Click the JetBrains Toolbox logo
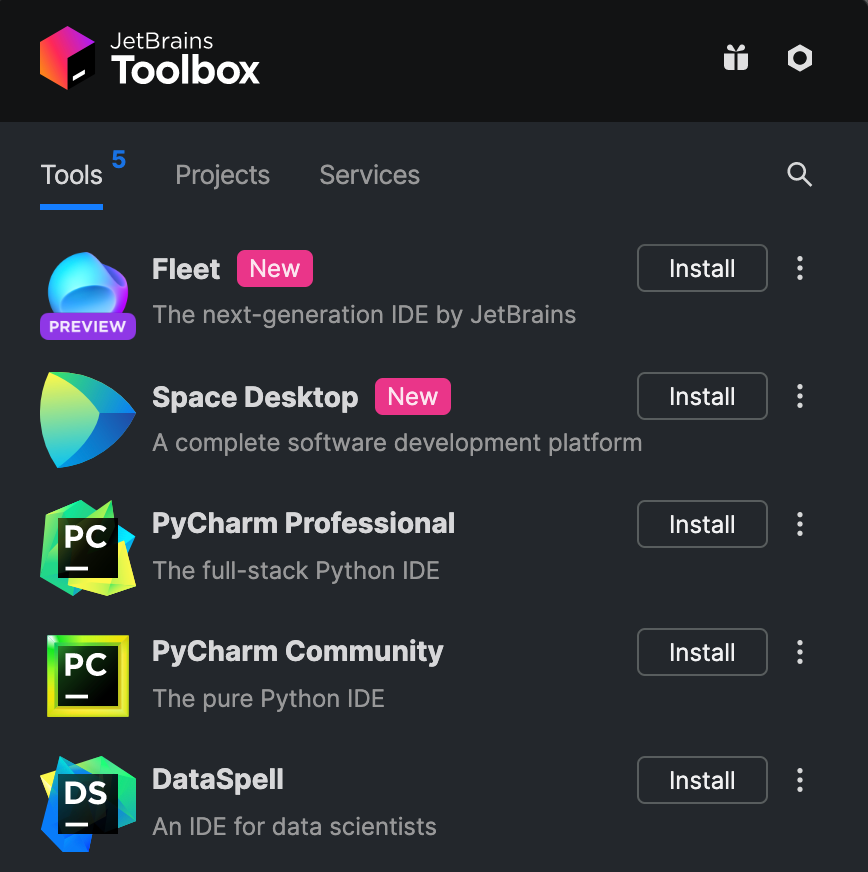The height and width of the screenshot is (872, 868). 67,58
